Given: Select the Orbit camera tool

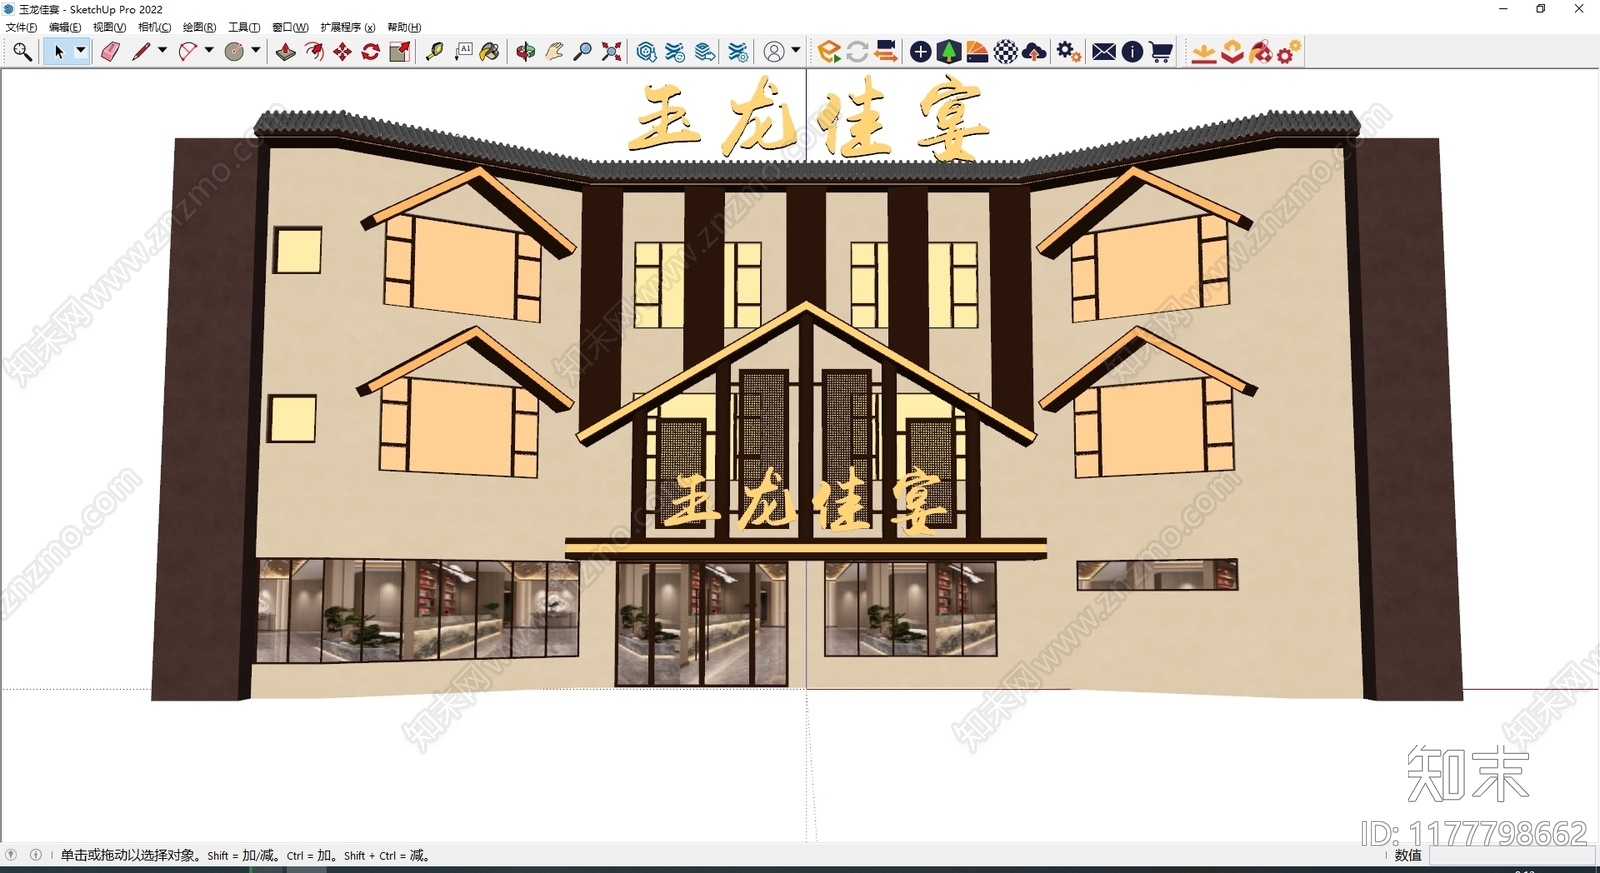Looking at the screenshot, I should 526,52.
